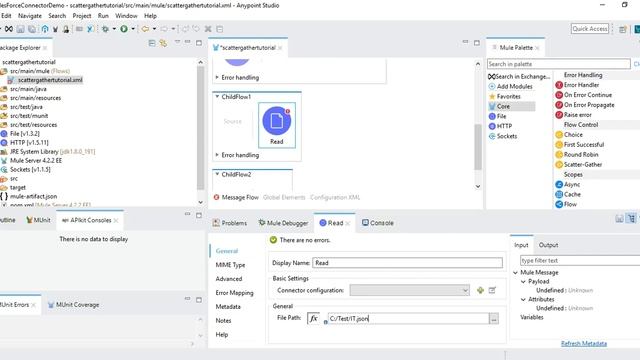Open the Project menu
The height and width of the screenshot is (360, 640).
point(82,16)
